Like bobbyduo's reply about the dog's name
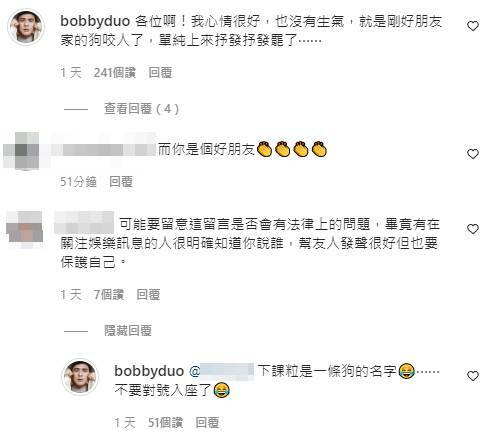 pyautogui.click(x=473, y=376)
